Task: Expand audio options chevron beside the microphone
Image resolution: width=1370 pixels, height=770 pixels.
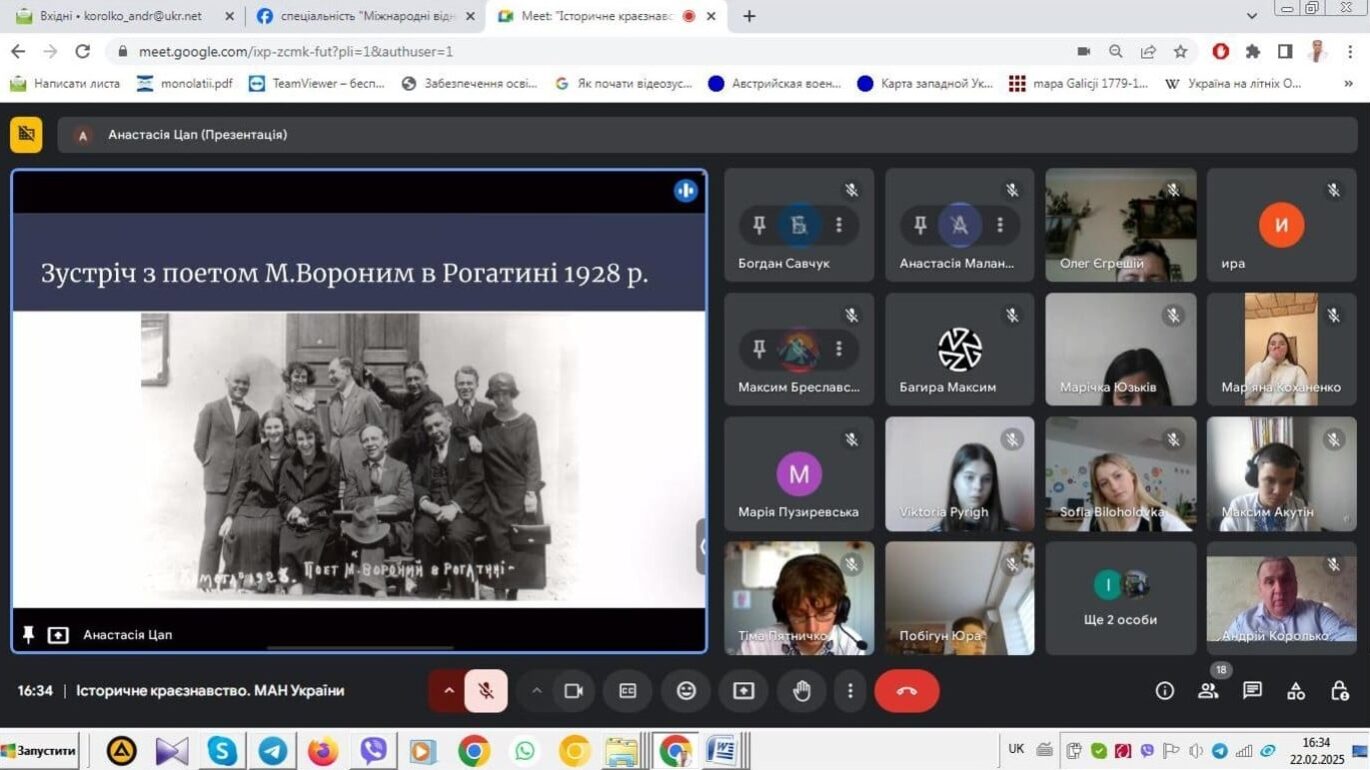Action: click(449, 690)
